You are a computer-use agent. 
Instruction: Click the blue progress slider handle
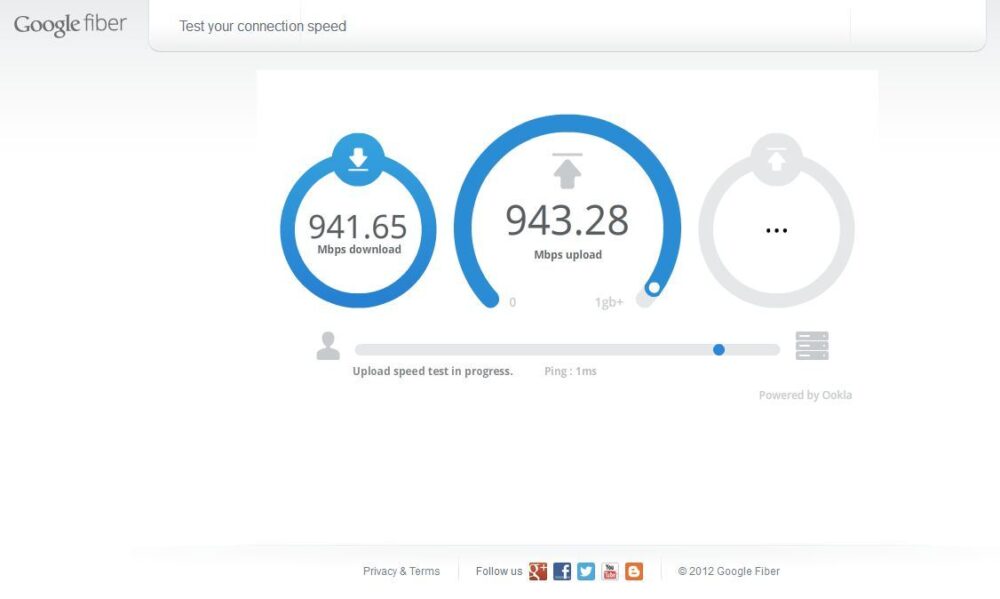719,349
